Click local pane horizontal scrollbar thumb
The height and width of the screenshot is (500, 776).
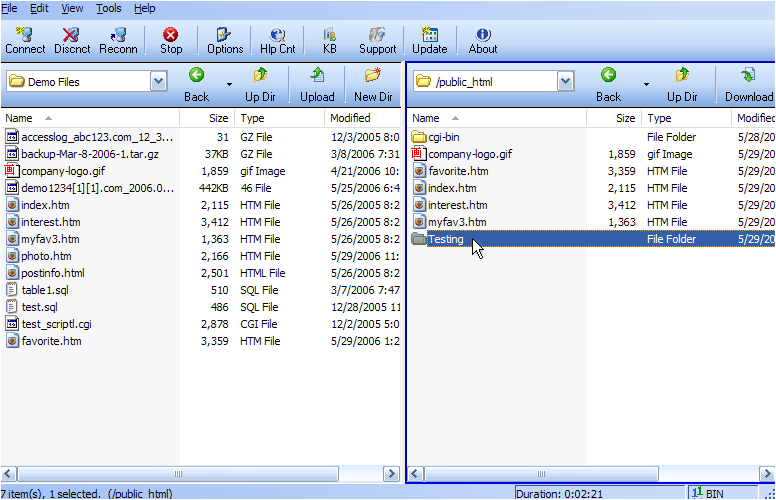(x=178, y=474)
